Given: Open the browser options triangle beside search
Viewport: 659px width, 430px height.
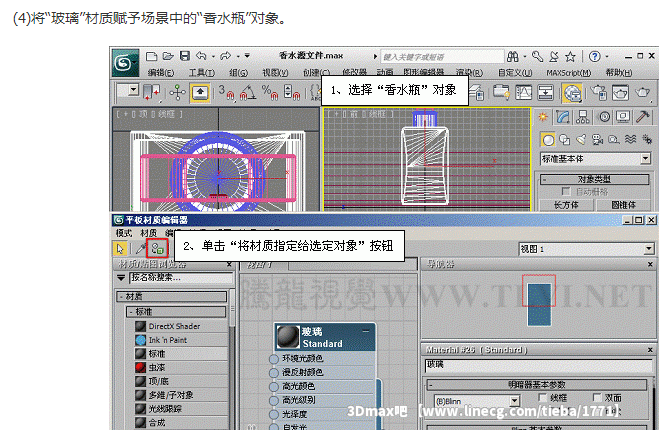Looking at the screenshot, I should click(x=121, y=277).
